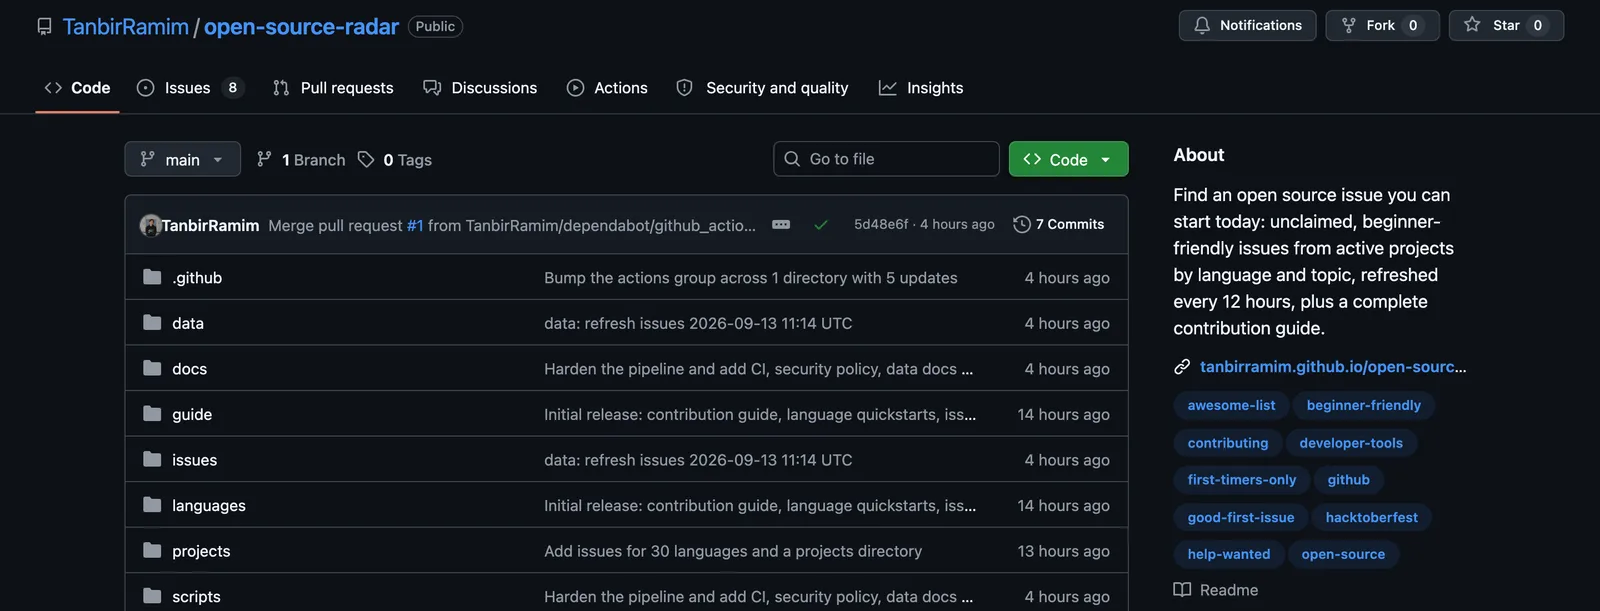Focus the Go to file search field
This screenshot has width=1600, height=611.
click(886, 159)
